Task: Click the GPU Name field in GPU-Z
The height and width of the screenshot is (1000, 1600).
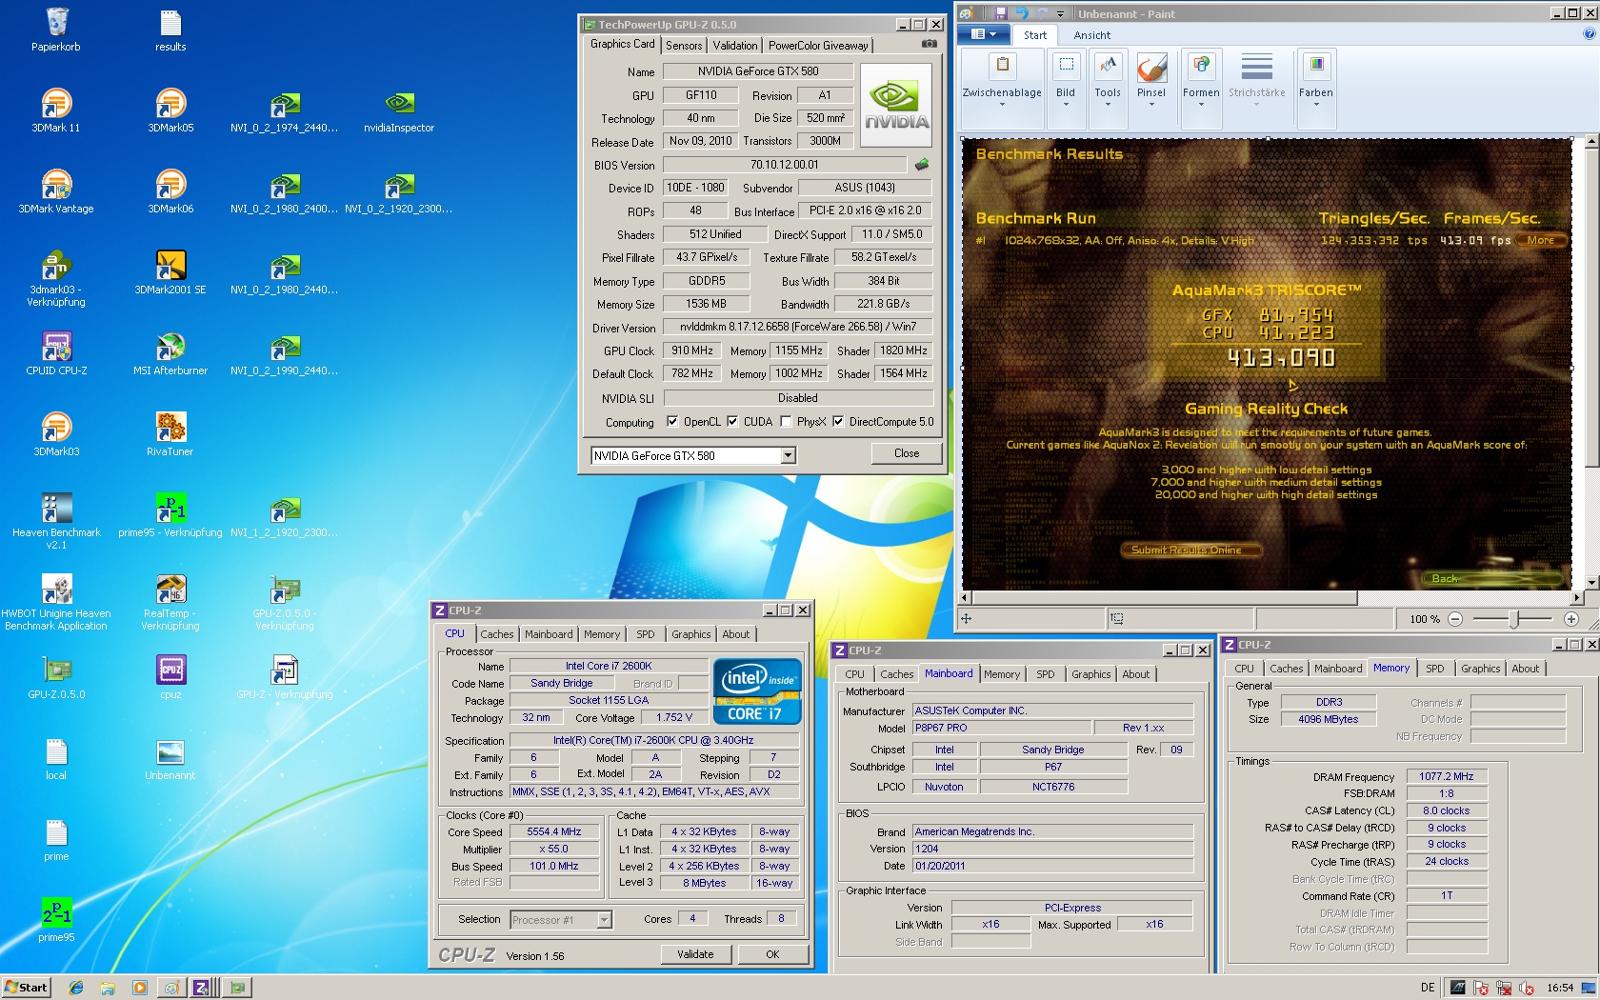Action: [757, 71]
